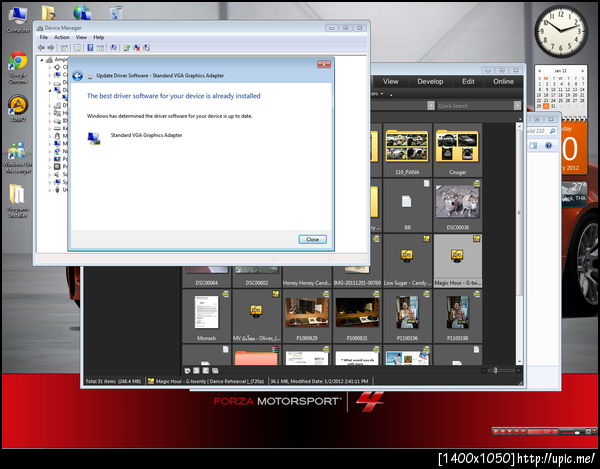Screen dimensions: 600x469
Task: Select the 110_PANA folder thumbnail
Action: tap(407, 150)
